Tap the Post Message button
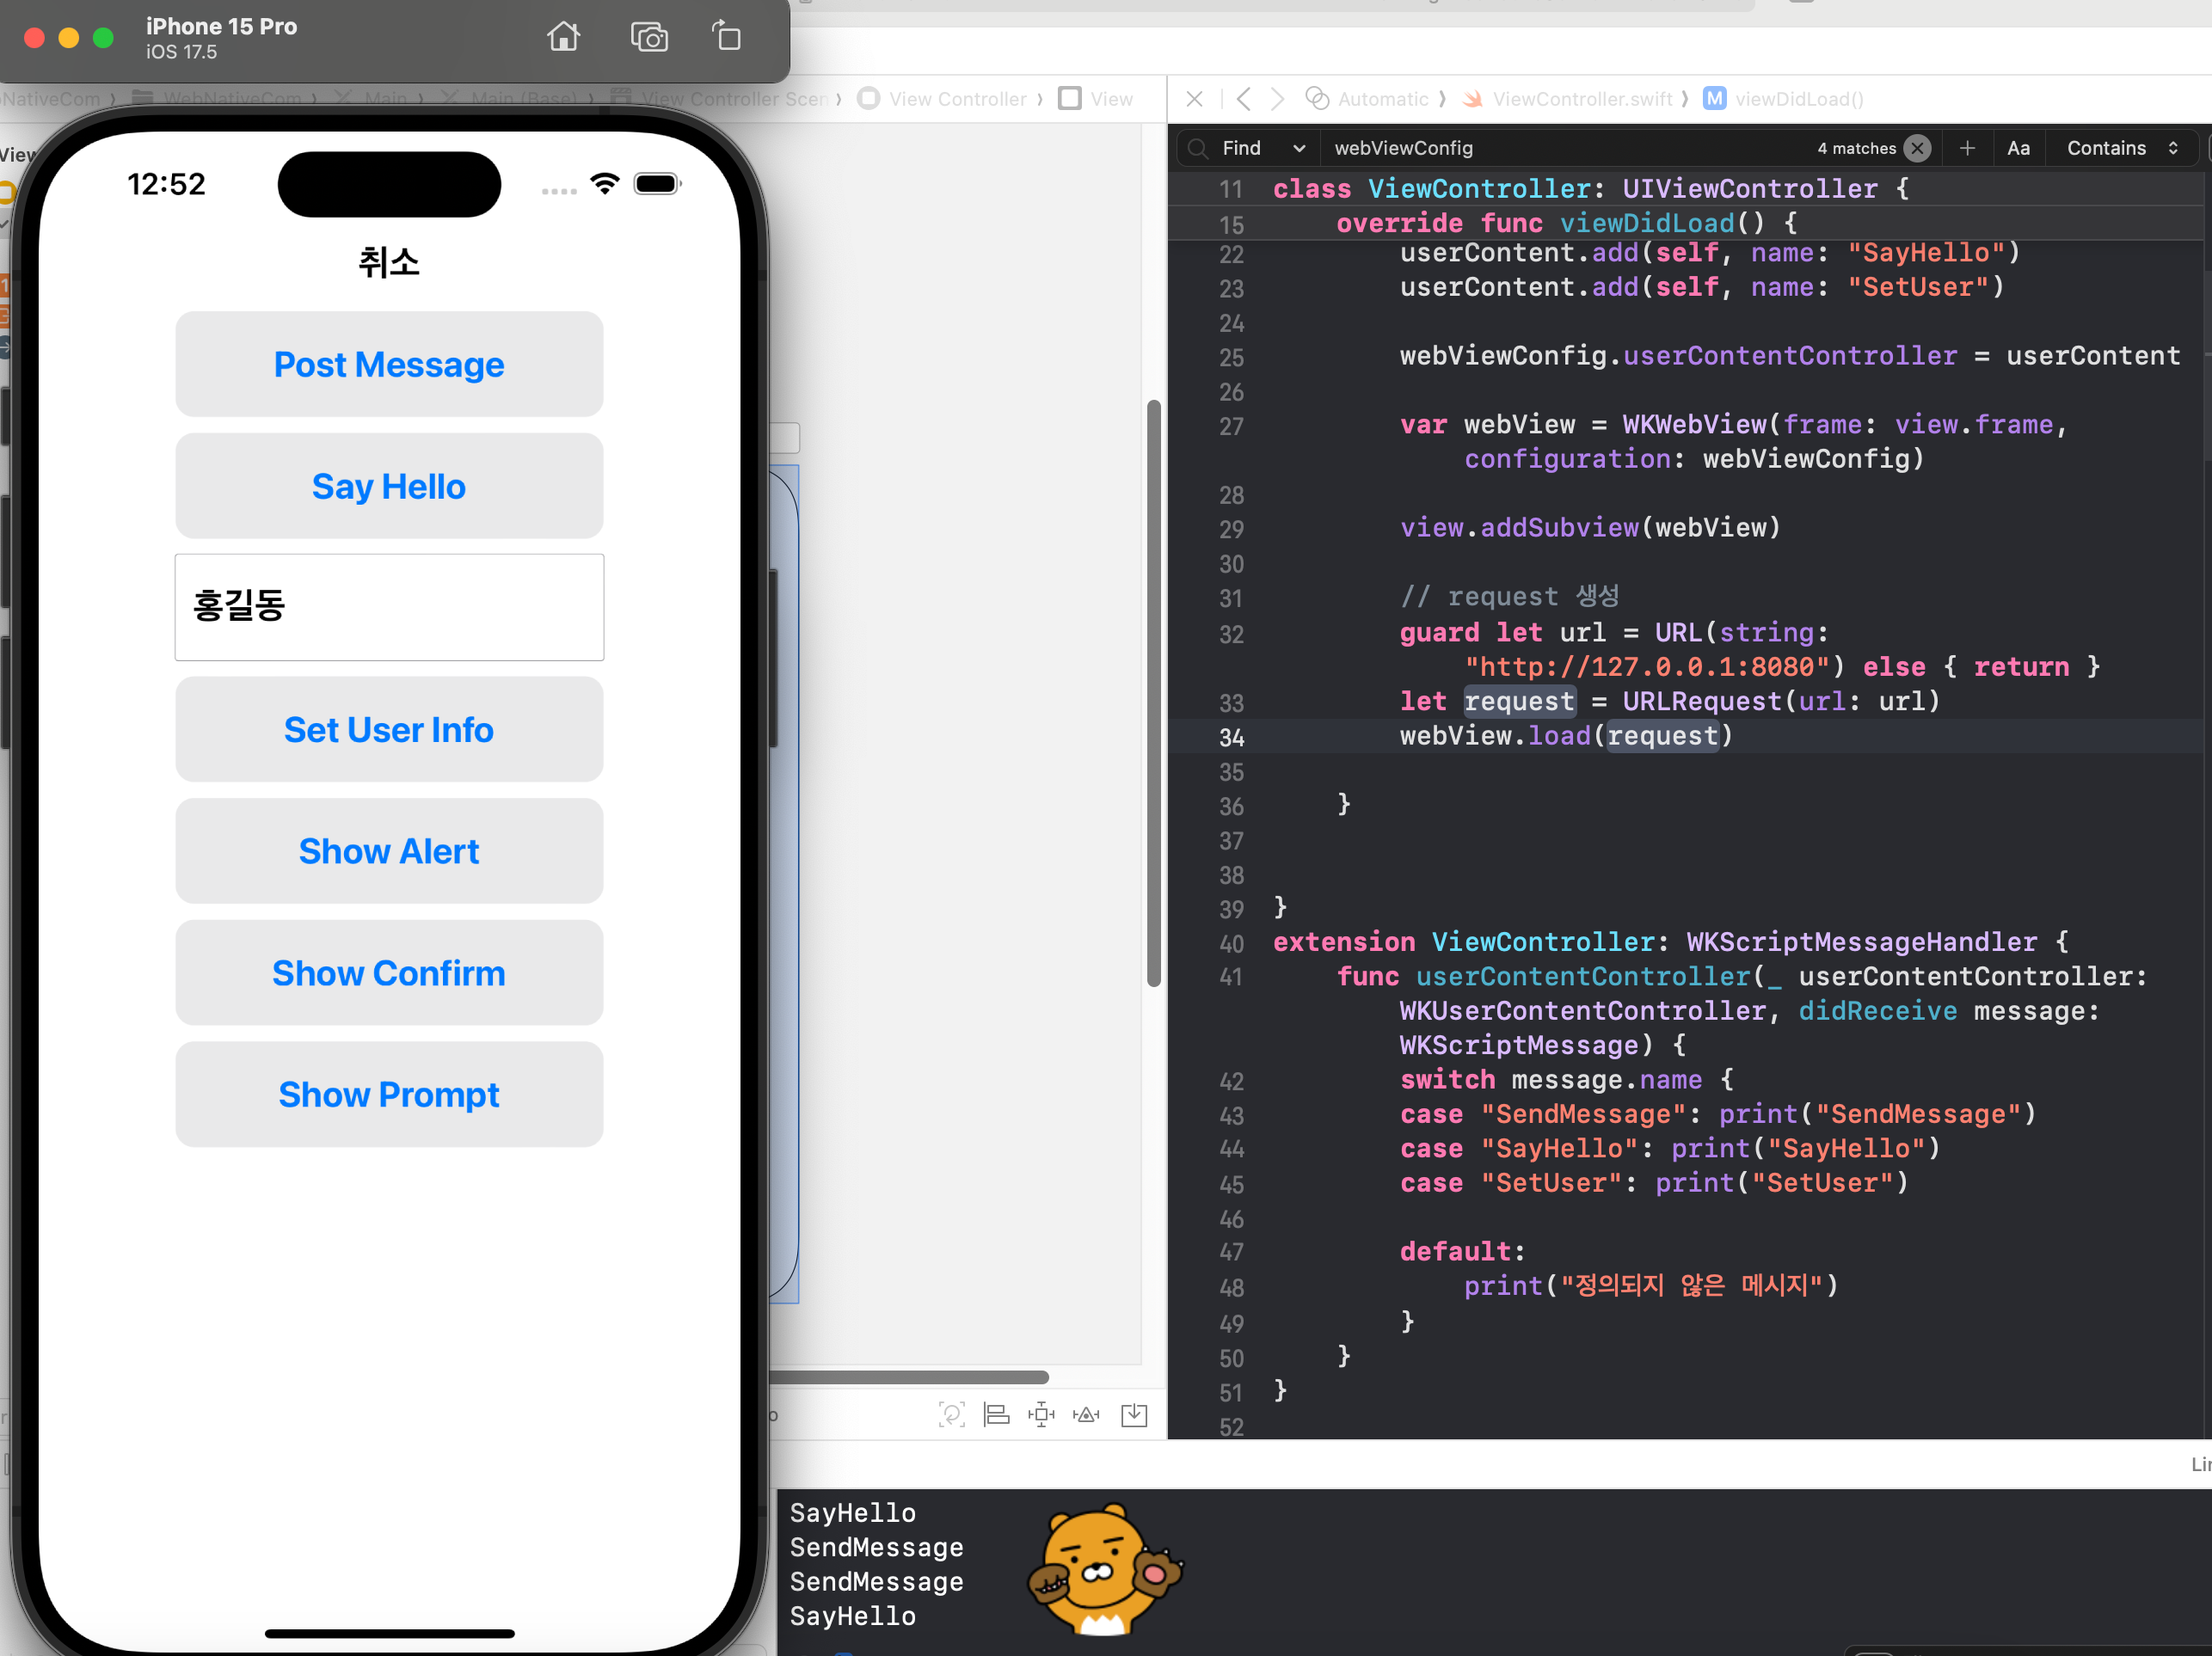The height and width of the screenshot is (1656, 2212). [389, 364]
